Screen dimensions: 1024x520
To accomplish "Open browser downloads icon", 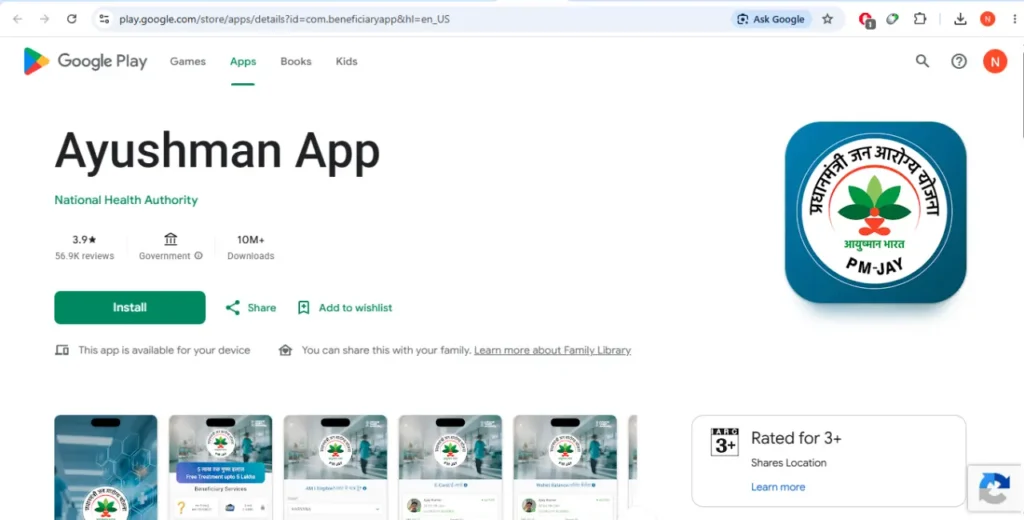I will [x=960, y=19].
